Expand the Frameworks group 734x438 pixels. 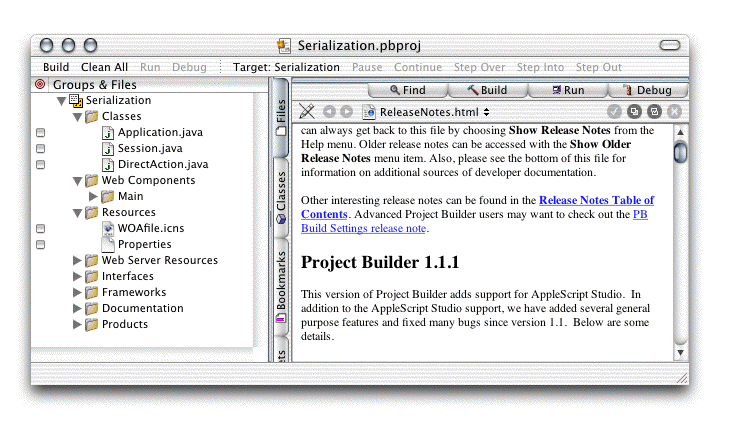click(x=77, y=292)
